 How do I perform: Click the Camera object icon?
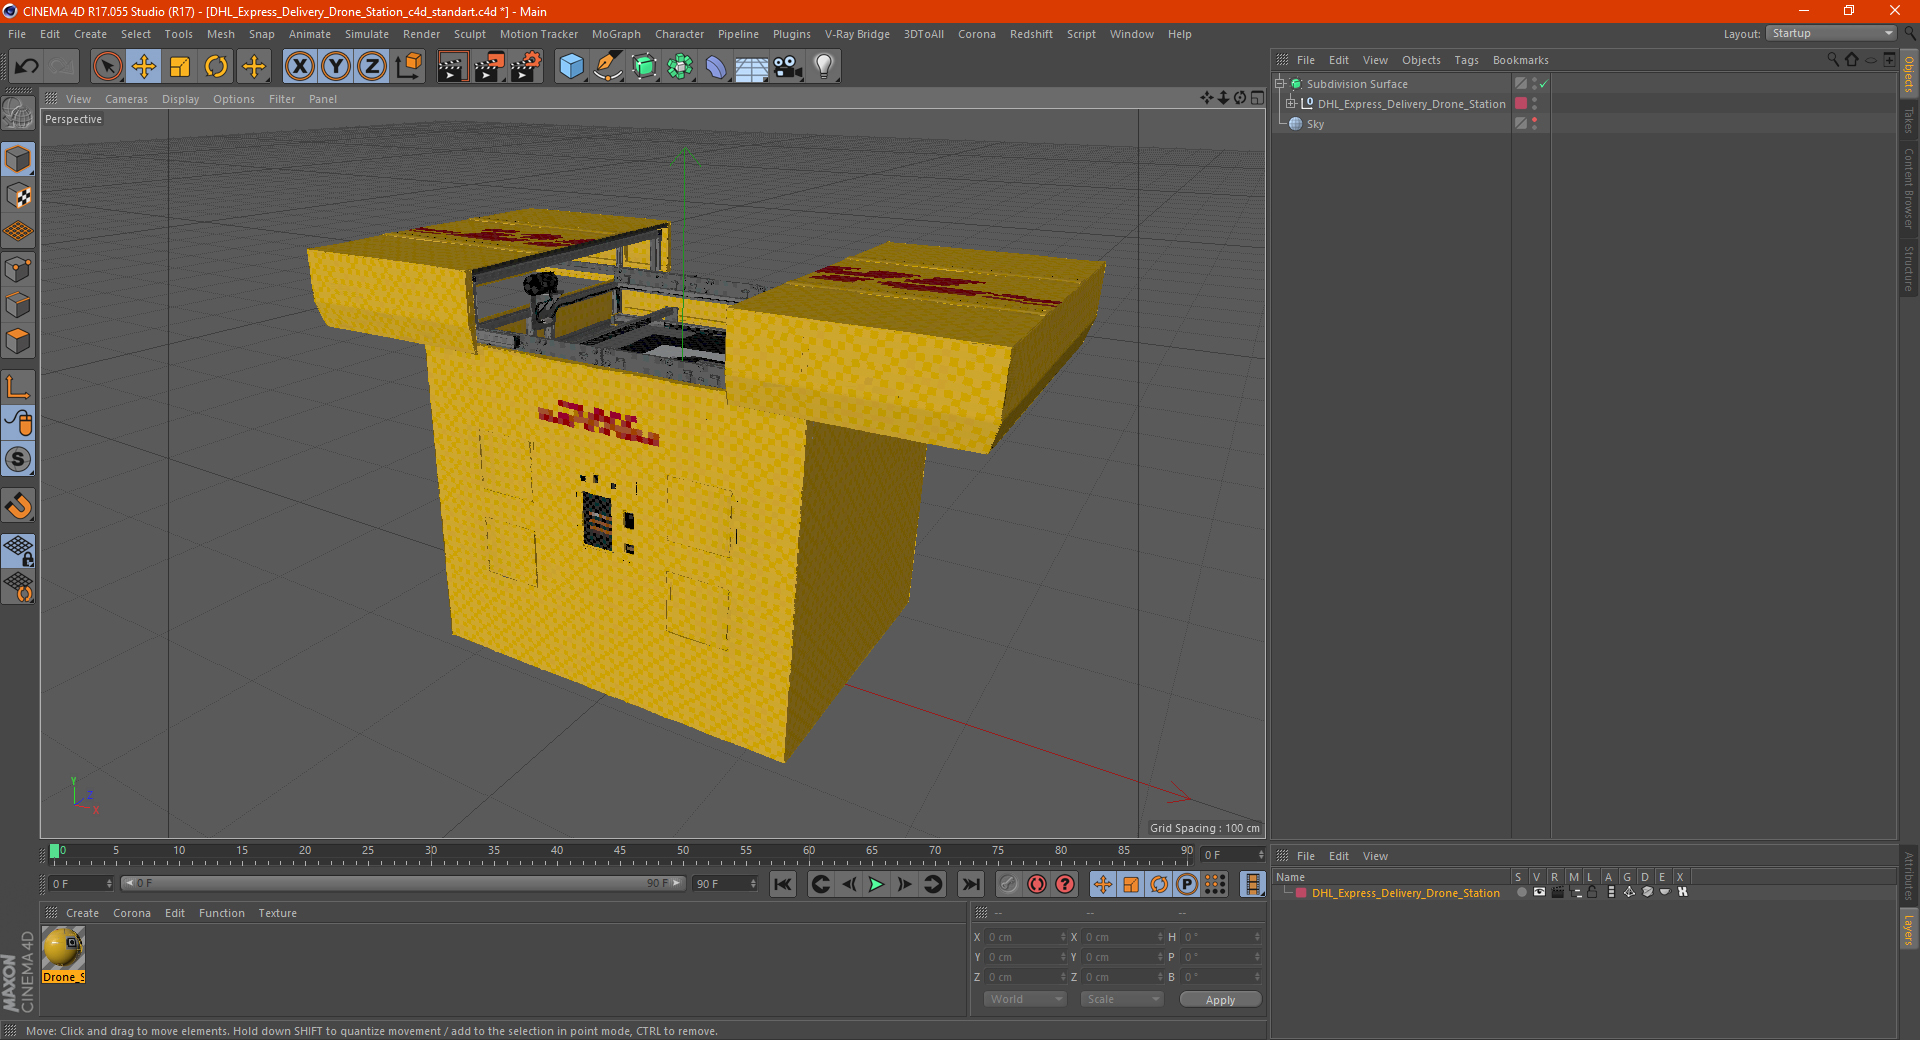pos(788,67)
